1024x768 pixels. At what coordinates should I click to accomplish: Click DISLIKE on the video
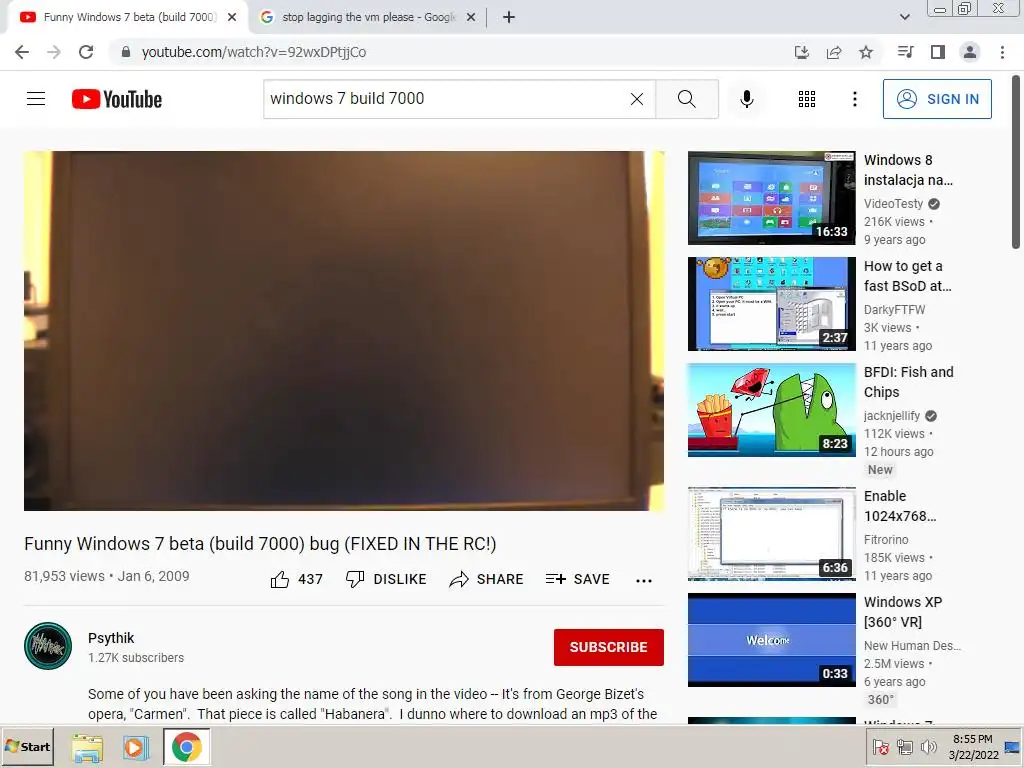point(386,579)
